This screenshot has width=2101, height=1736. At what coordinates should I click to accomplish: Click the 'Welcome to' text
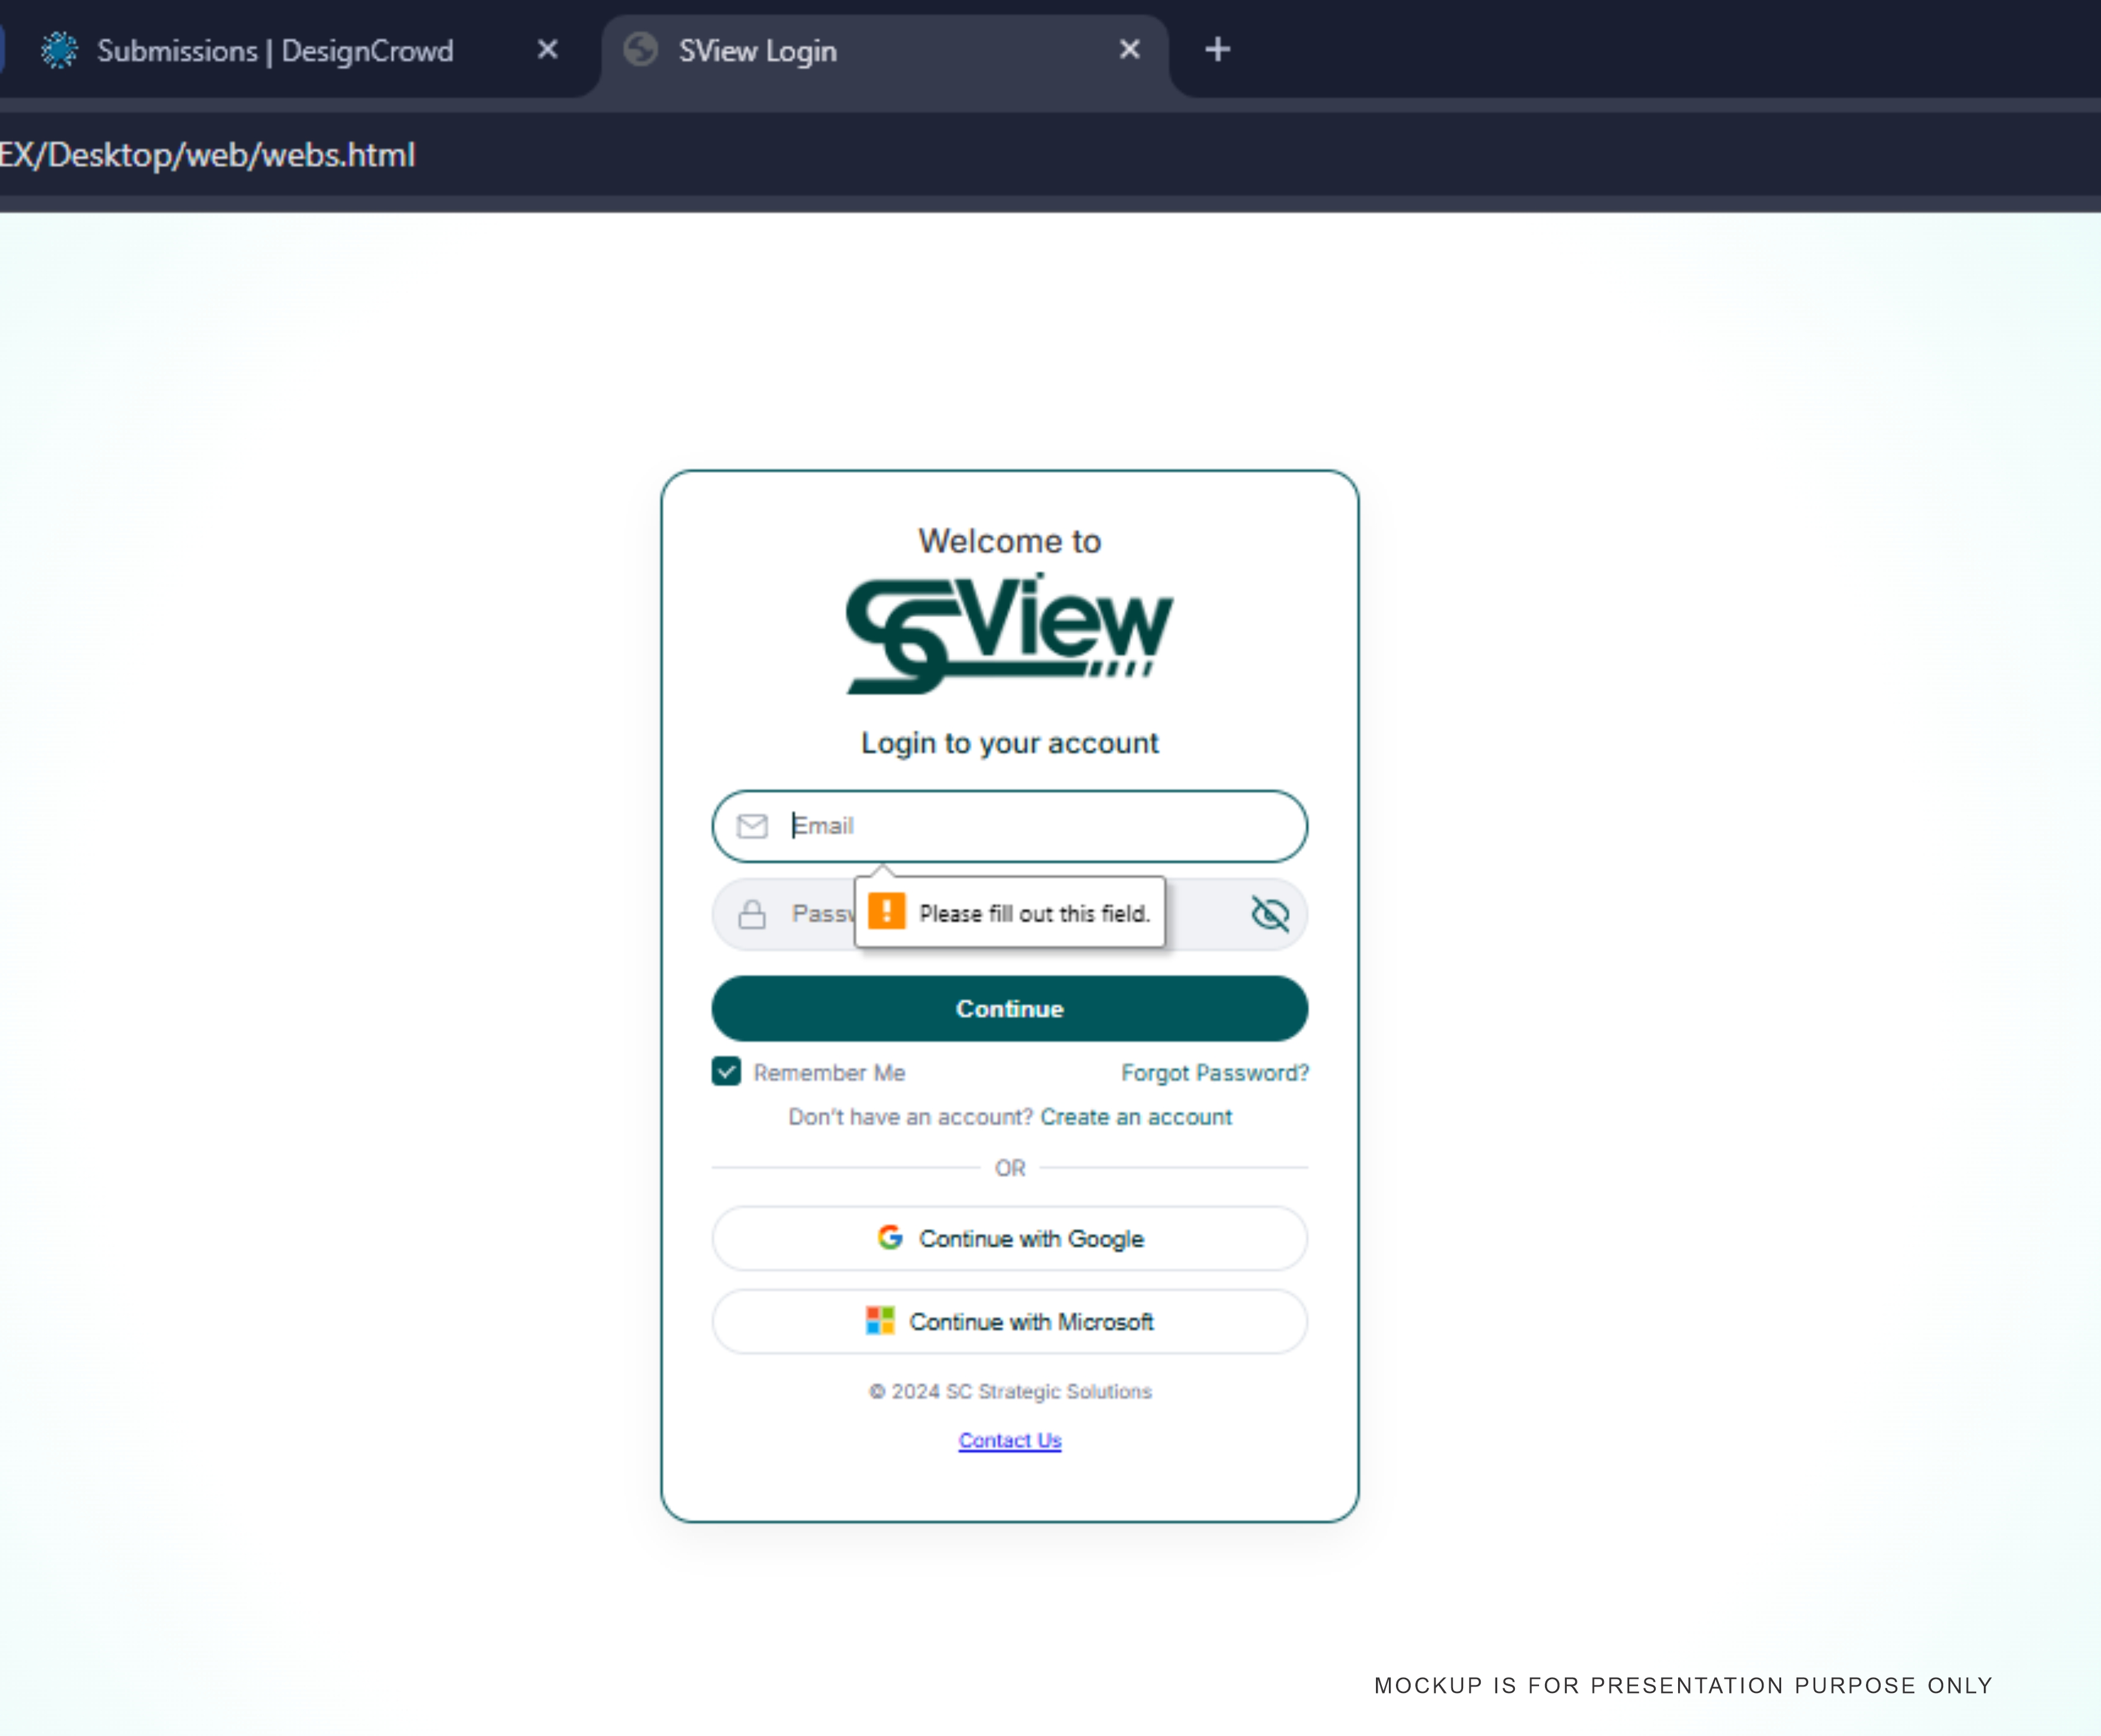point(1010,541)
